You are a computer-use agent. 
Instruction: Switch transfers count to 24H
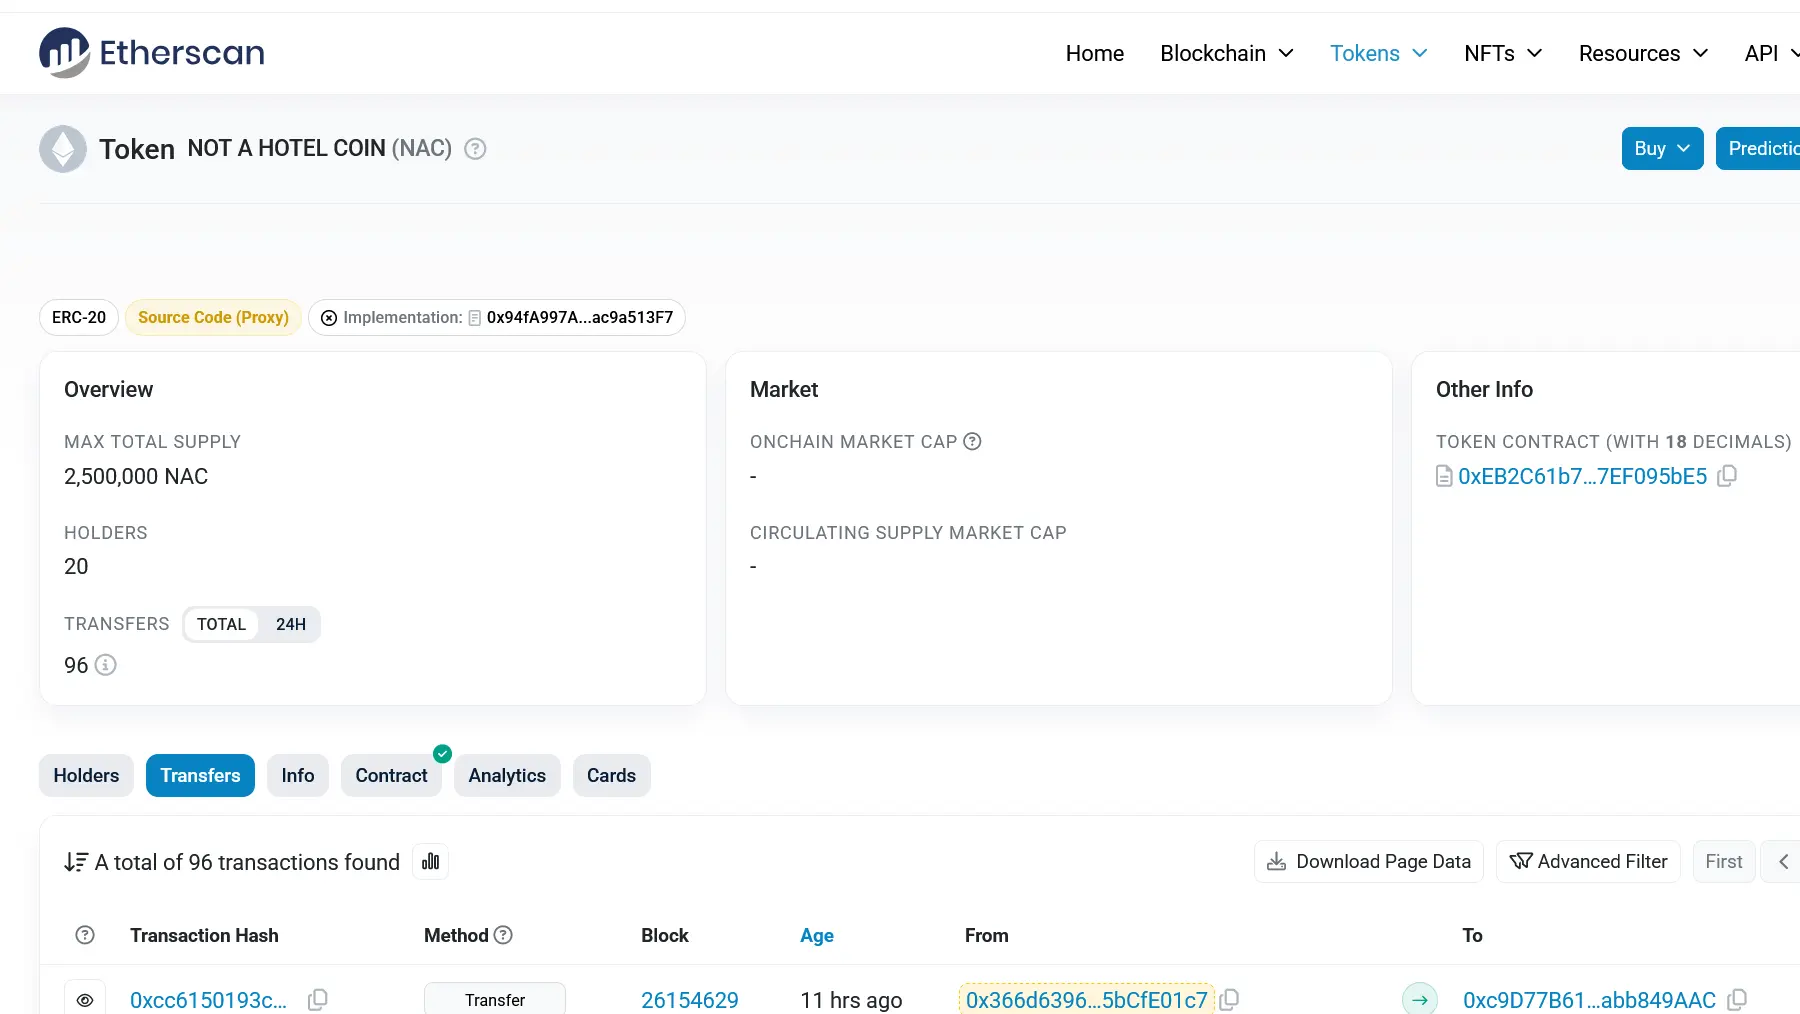(291, 624)
